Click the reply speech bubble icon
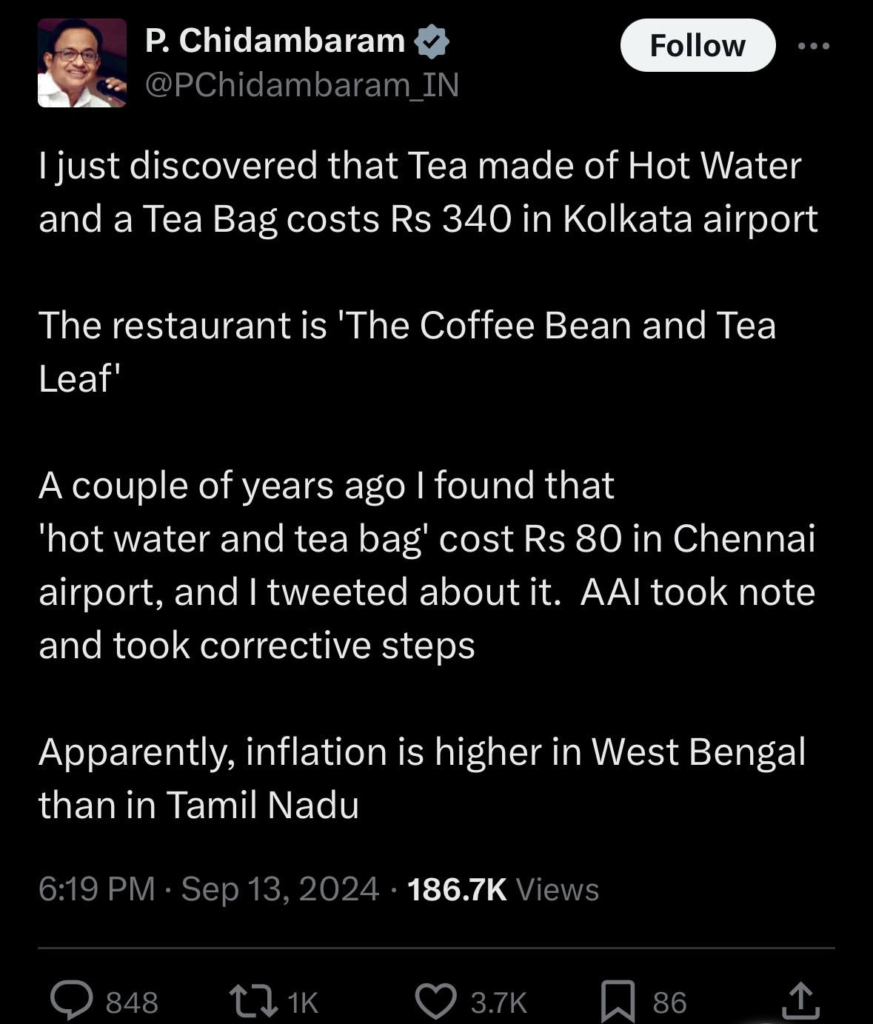Viewport: 873px width, 1024px height. (x=73, y=1001)
